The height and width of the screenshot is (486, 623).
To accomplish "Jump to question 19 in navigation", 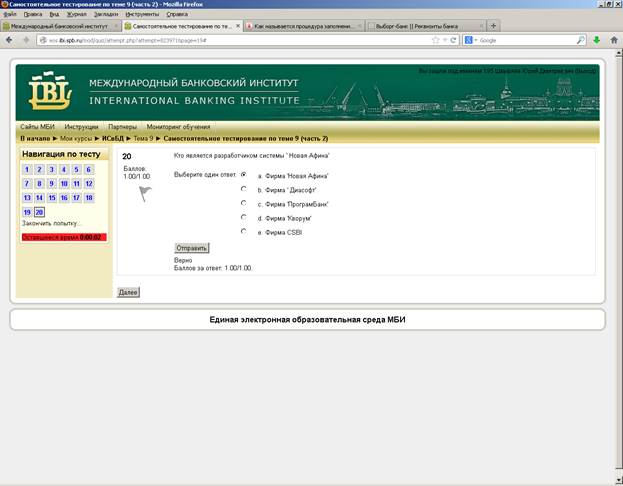I will [x=27, y=212].
